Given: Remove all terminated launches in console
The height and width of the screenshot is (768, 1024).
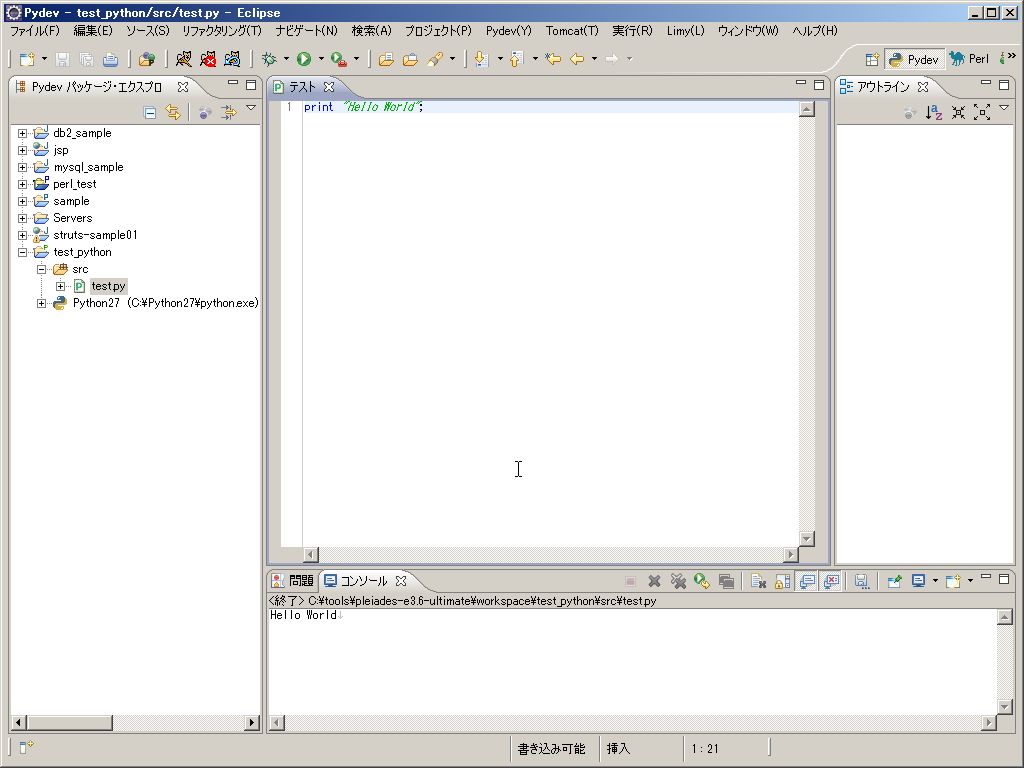Looking at the screenshot, I should click(x=679, y=581).
